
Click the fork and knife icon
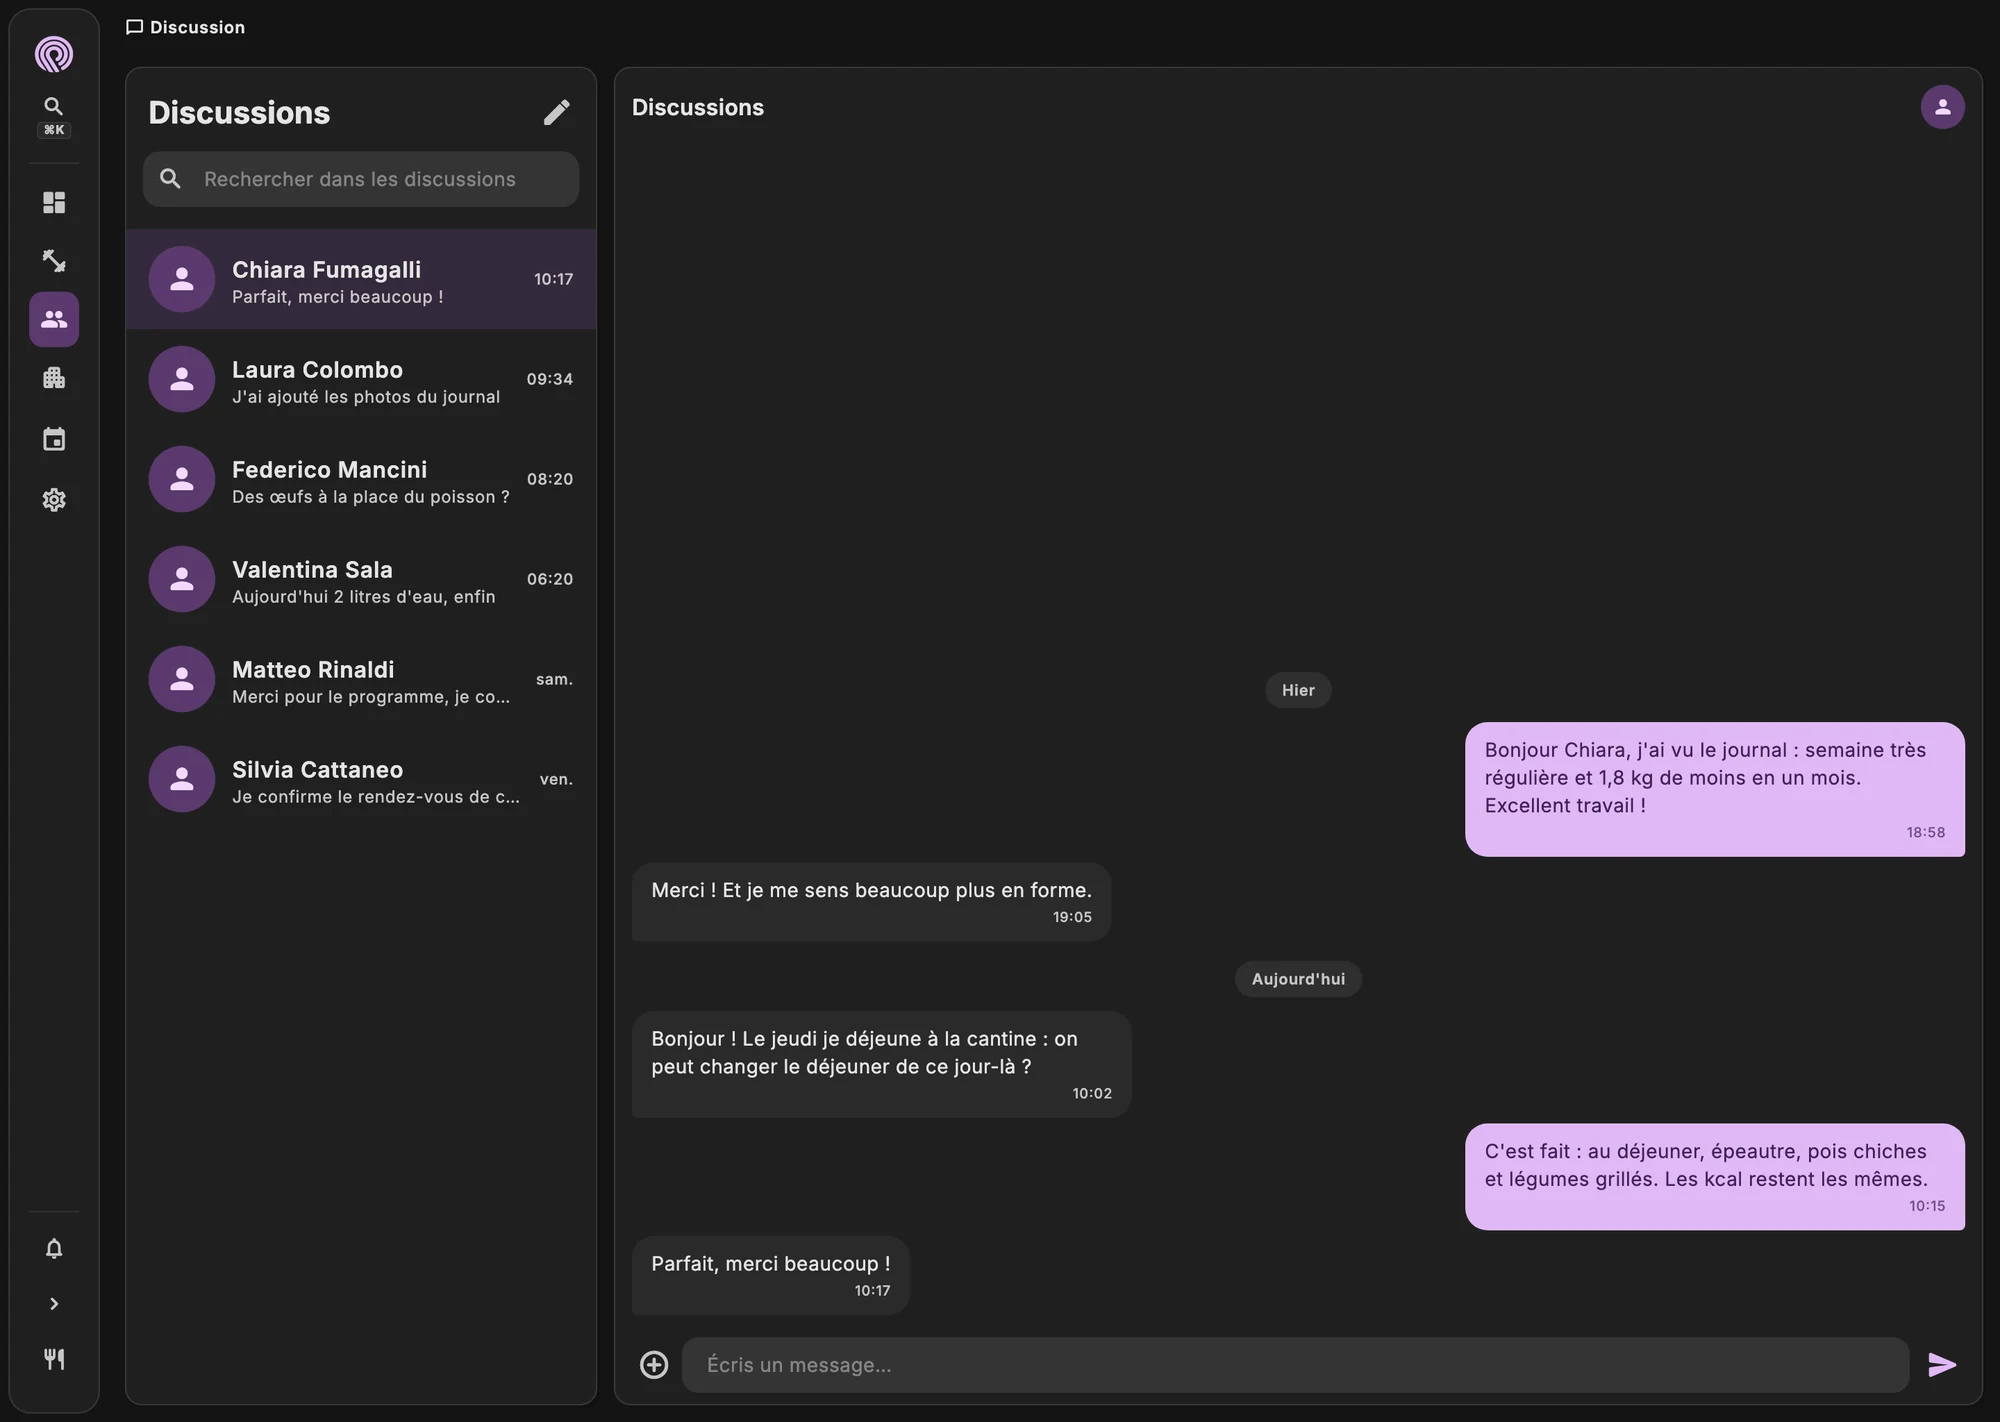pos(54,1359)
